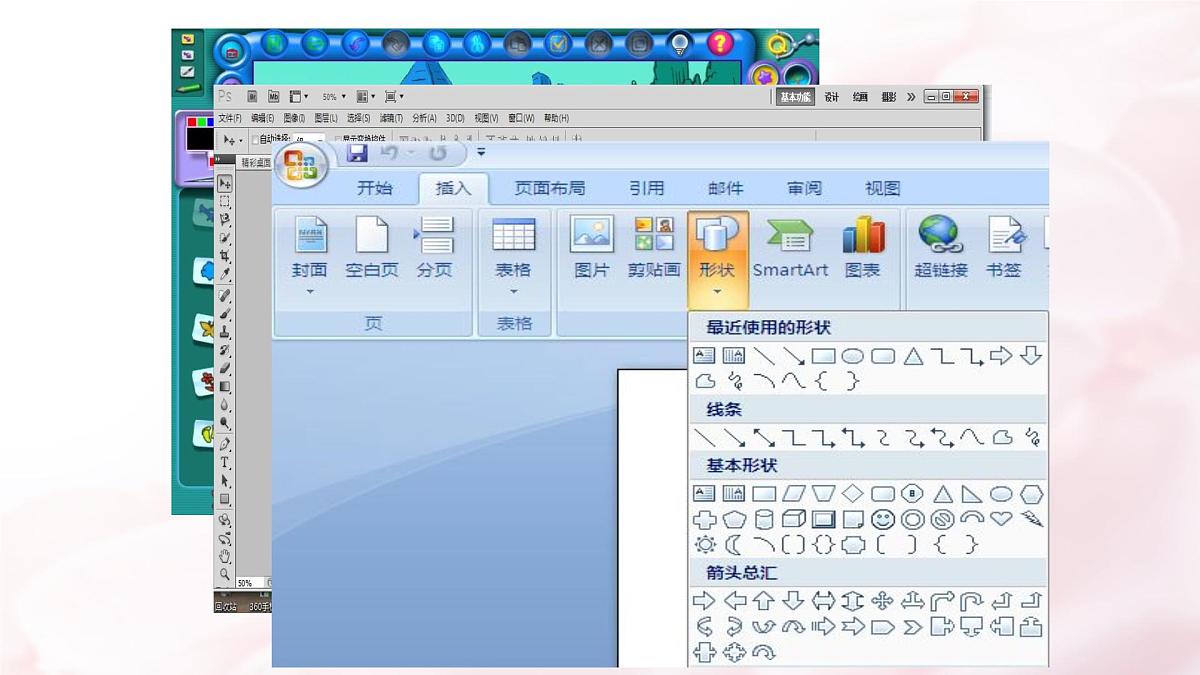Screen dimensions: 1200x675
Task: Pick the smiley face in Basic Shapes
Action: click(x=882, y=519)
